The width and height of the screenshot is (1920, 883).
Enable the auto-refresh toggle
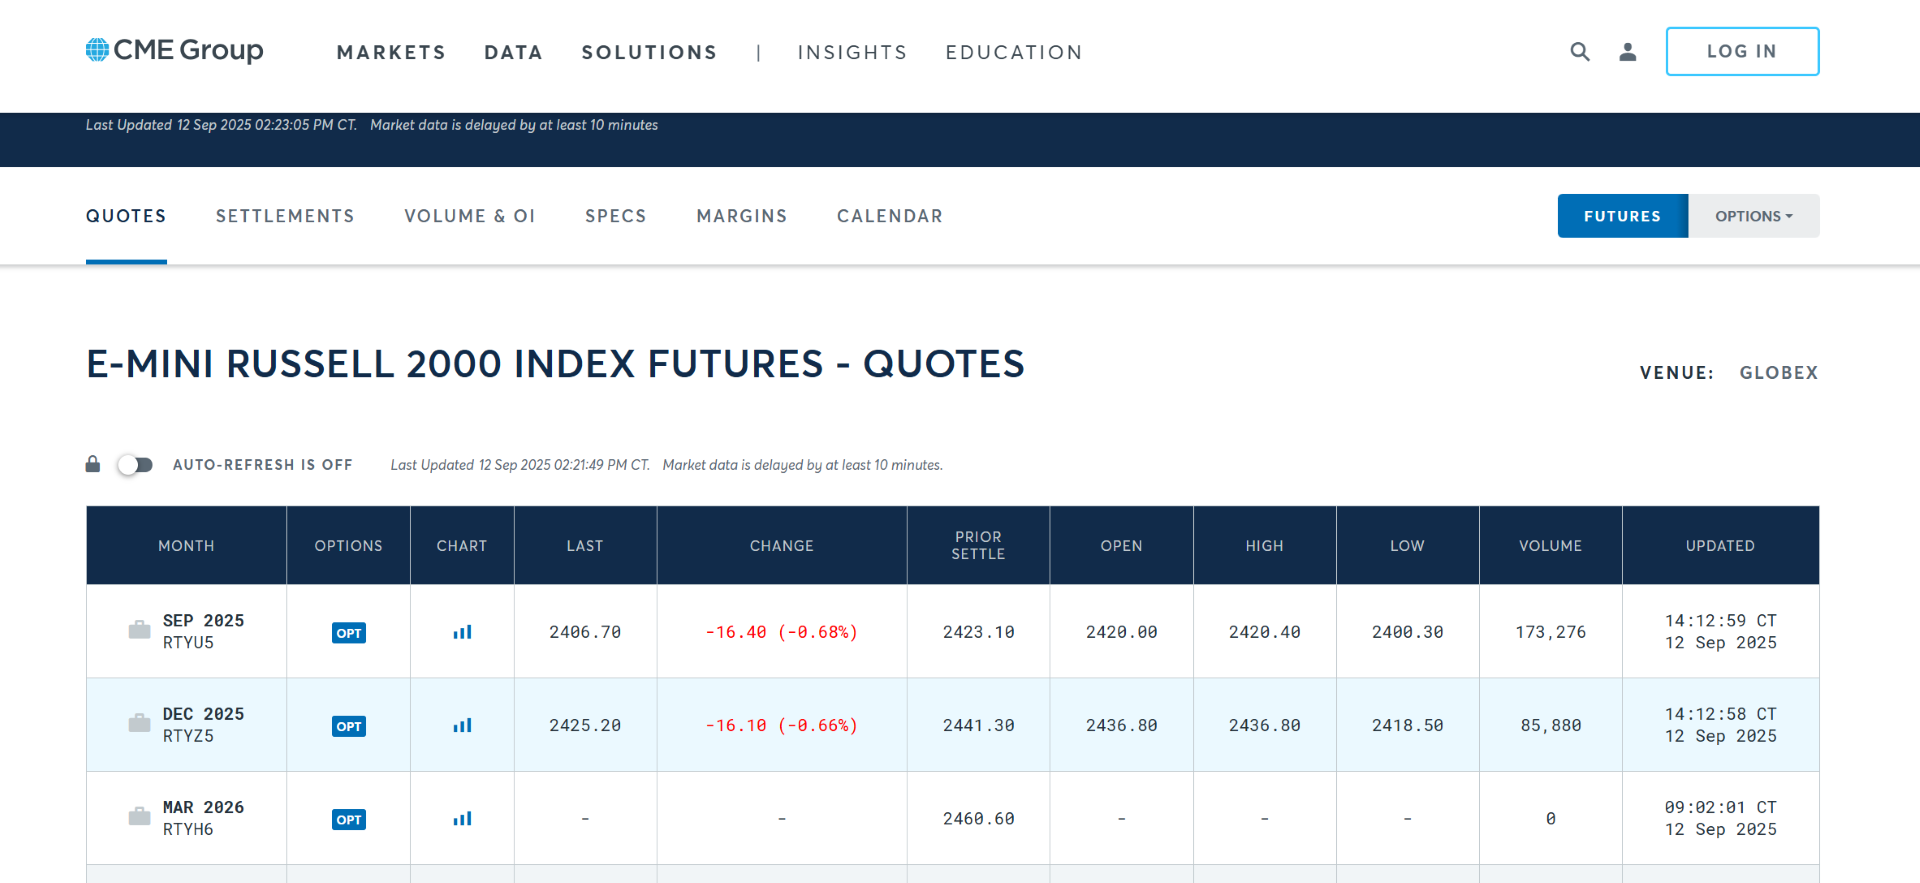(x=135, y=465)
